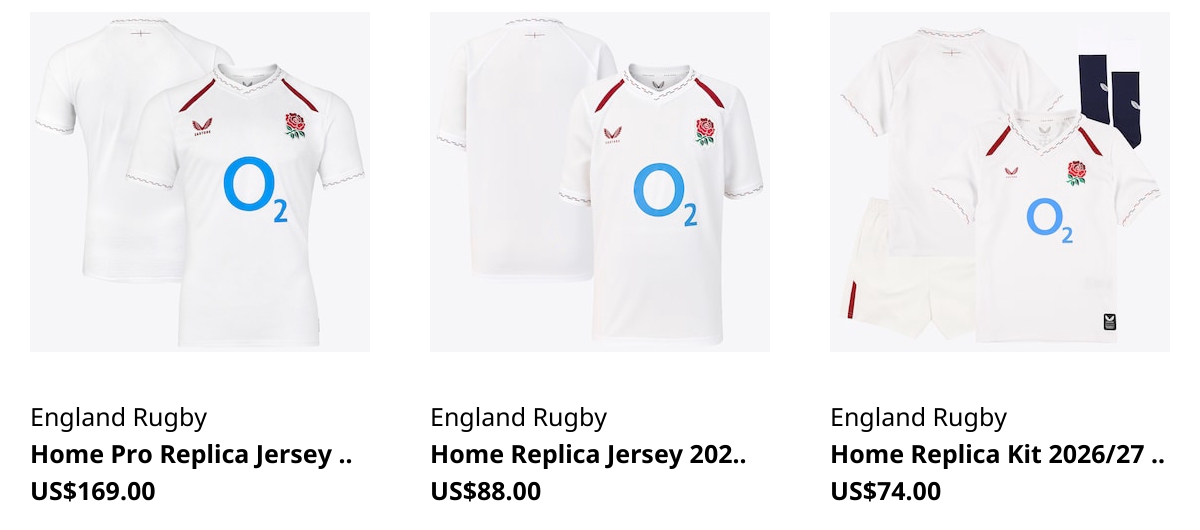The height and width of the screenshot is (530, 1200).
Task: Click the Home Replica Jersey 202.. title
Action: (x=589, y=455)
